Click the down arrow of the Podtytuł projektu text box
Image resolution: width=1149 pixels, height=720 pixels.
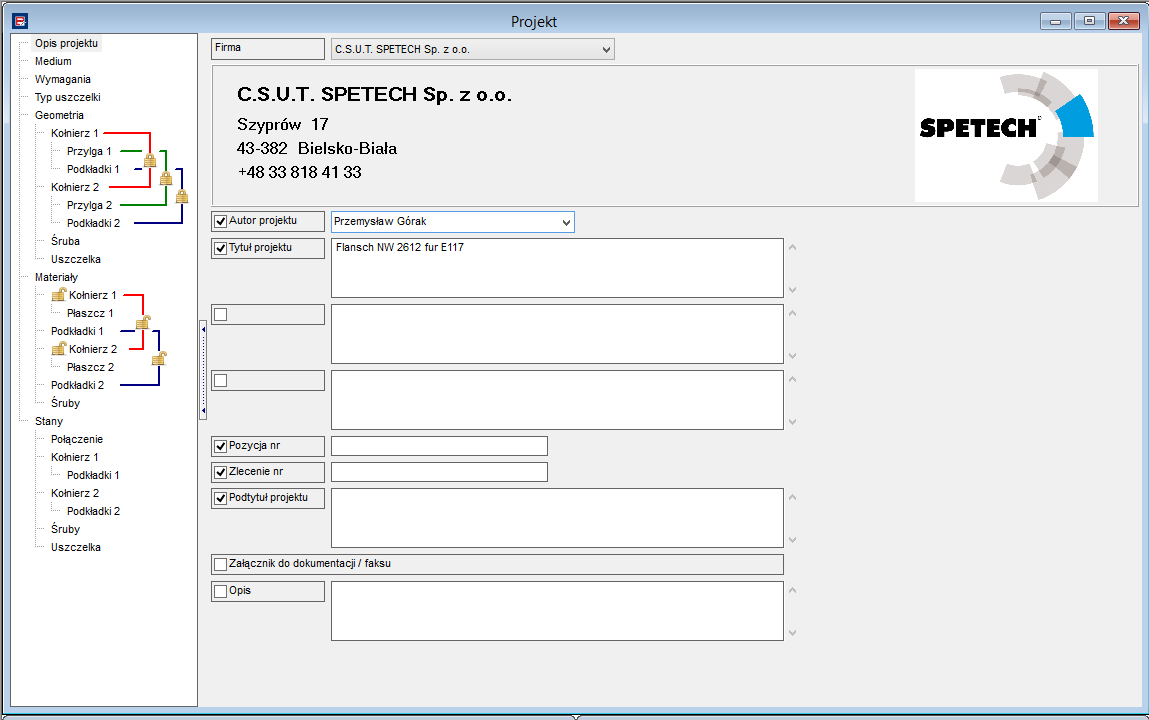pos(792,540)
